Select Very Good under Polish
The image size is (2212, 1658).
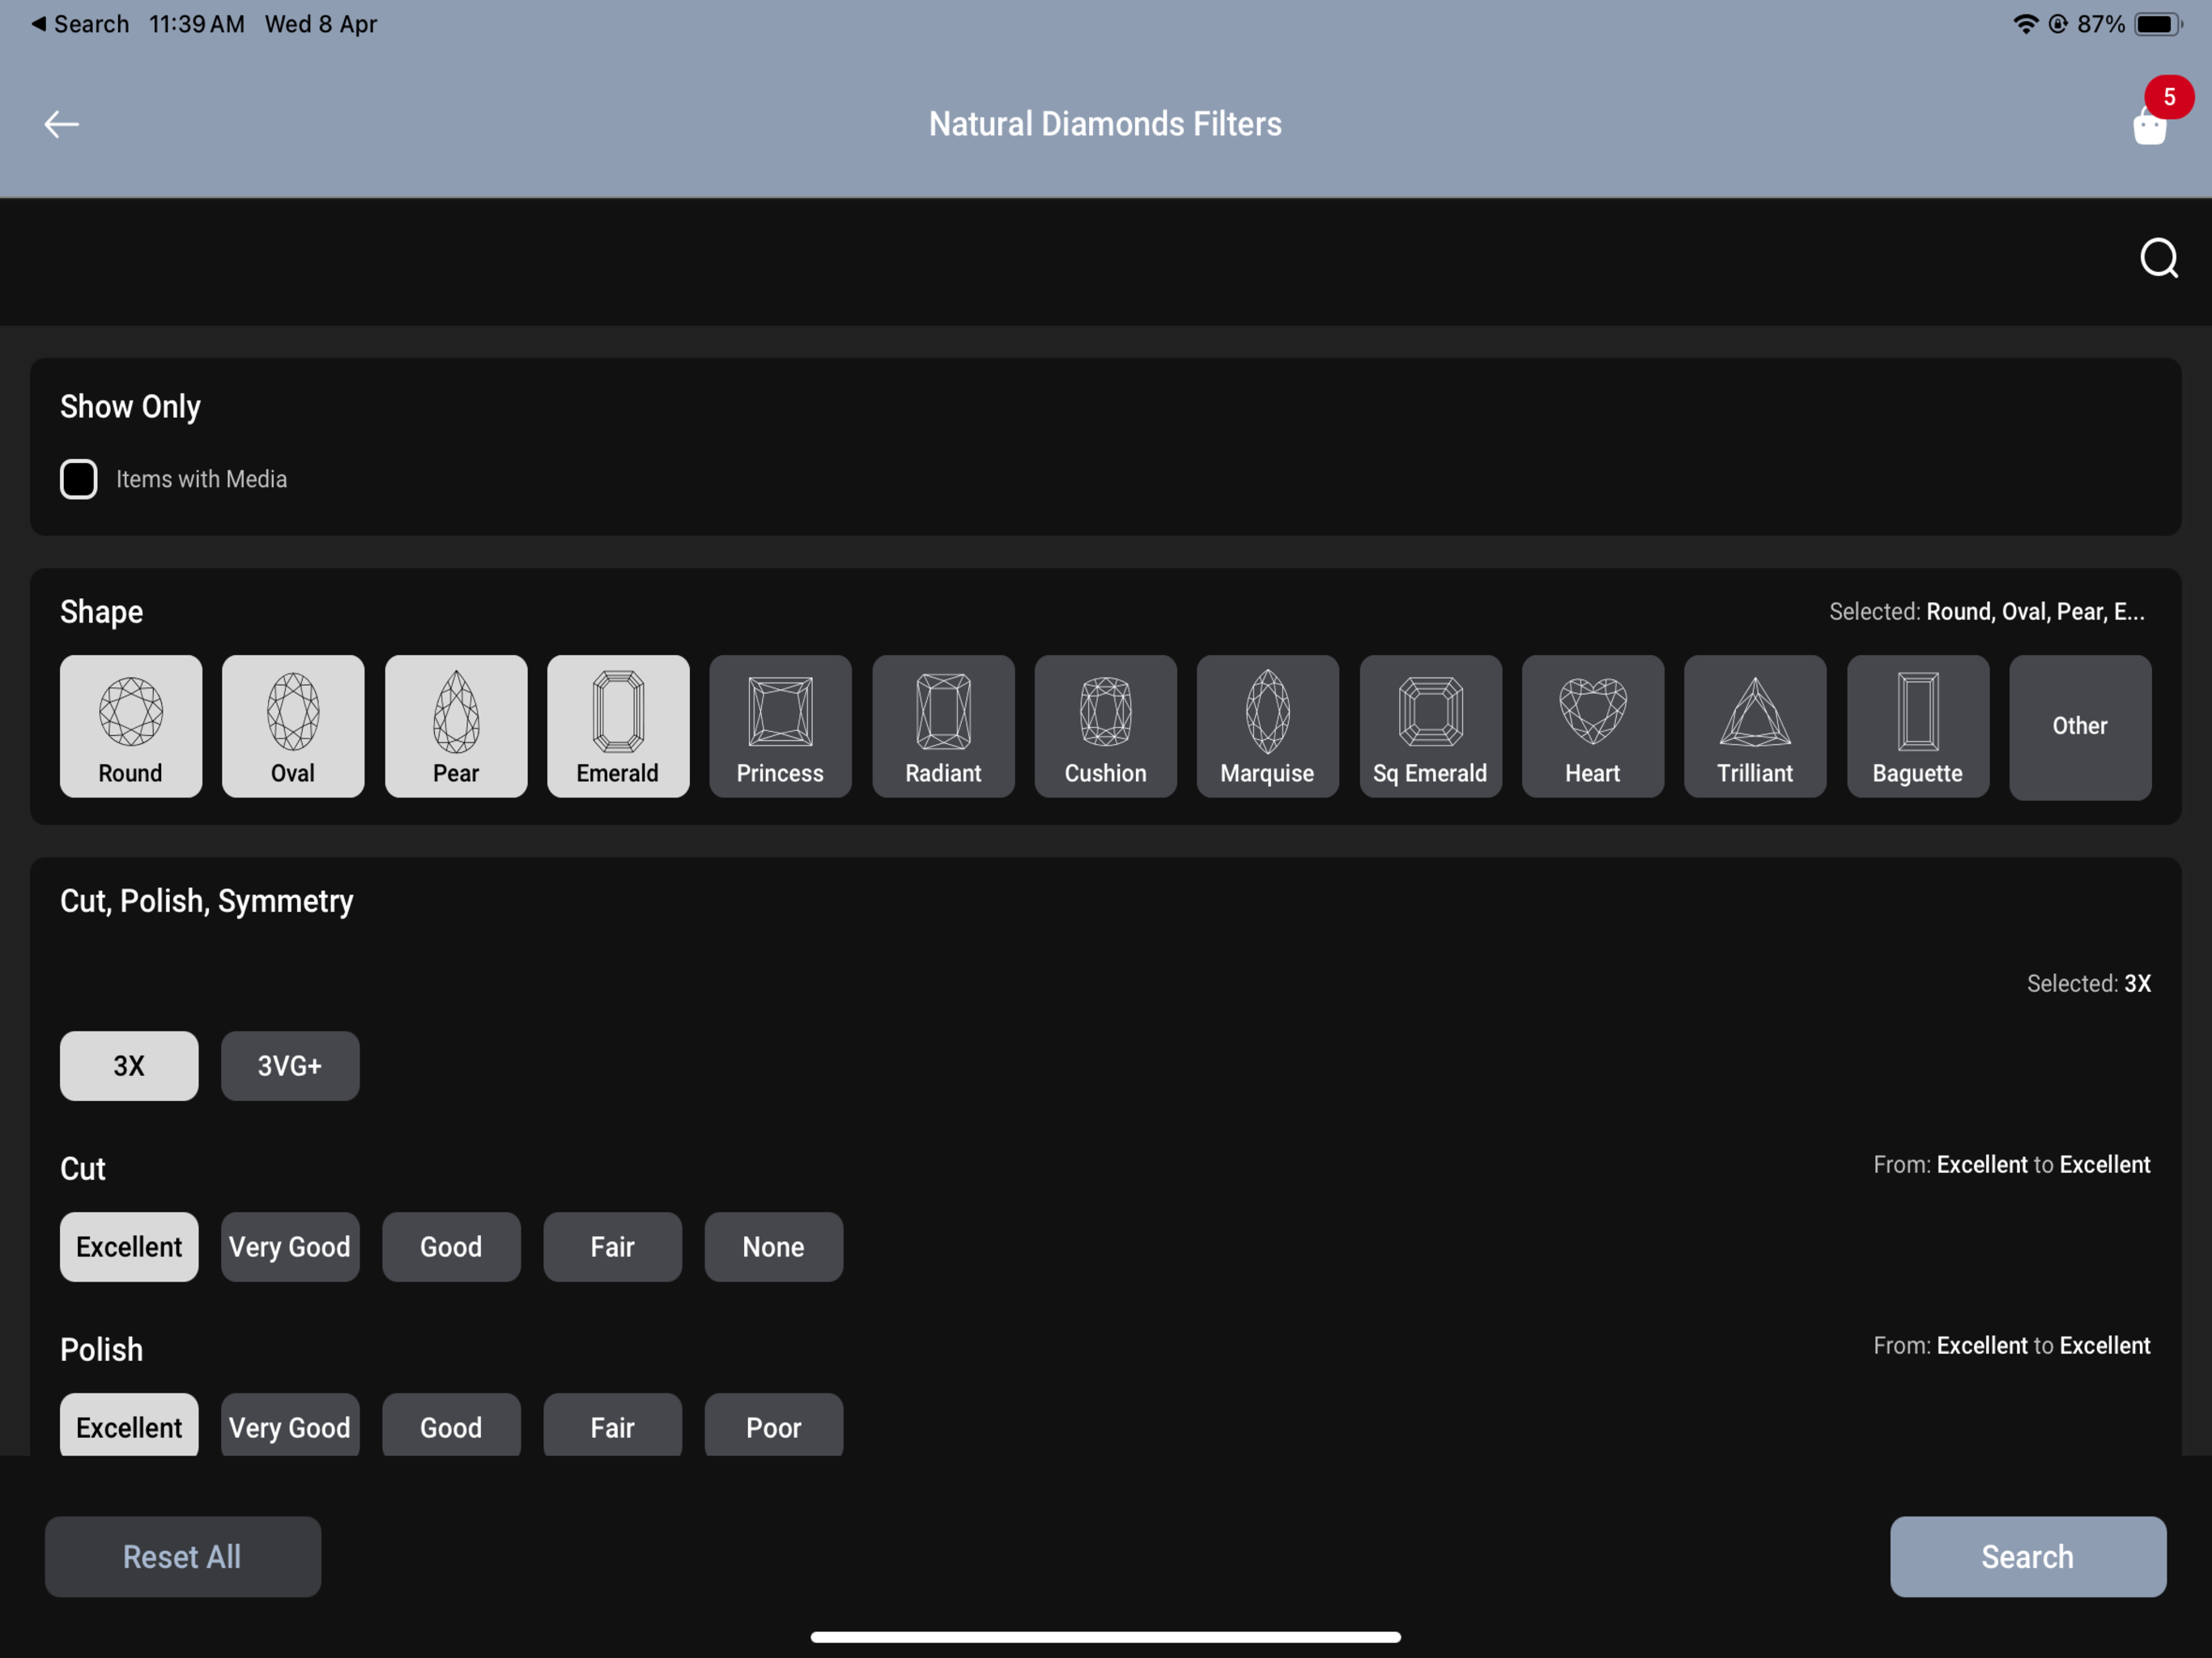[290, 1425]
